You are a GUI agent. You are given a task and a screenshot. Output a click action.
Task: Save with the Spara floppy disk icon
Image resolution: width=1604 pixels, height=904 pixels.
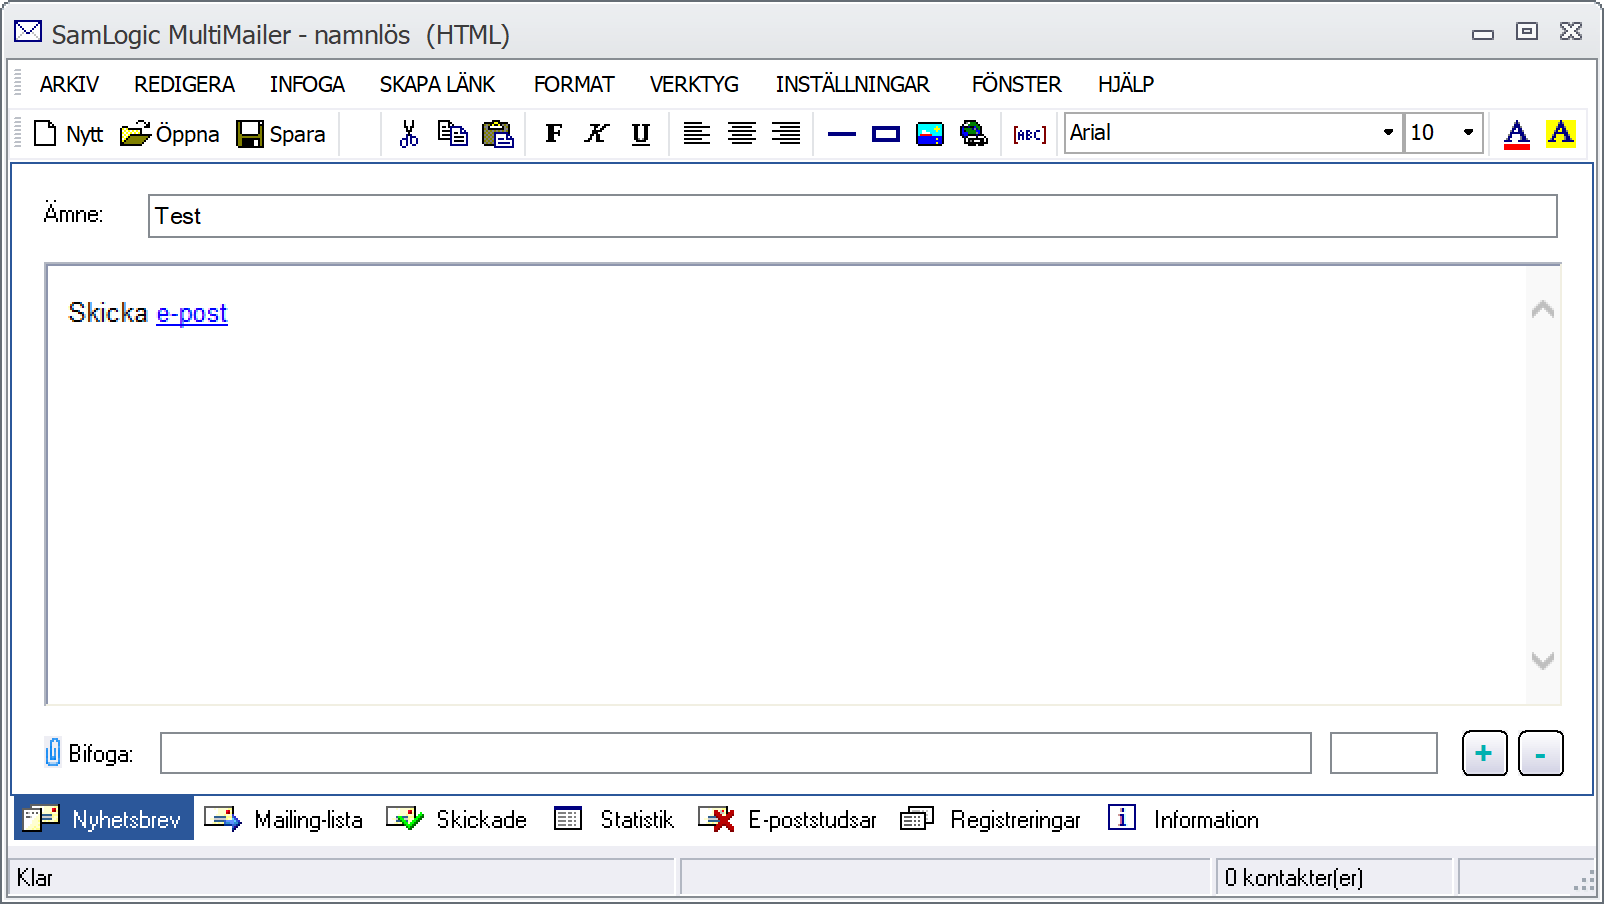coord(250,133)
